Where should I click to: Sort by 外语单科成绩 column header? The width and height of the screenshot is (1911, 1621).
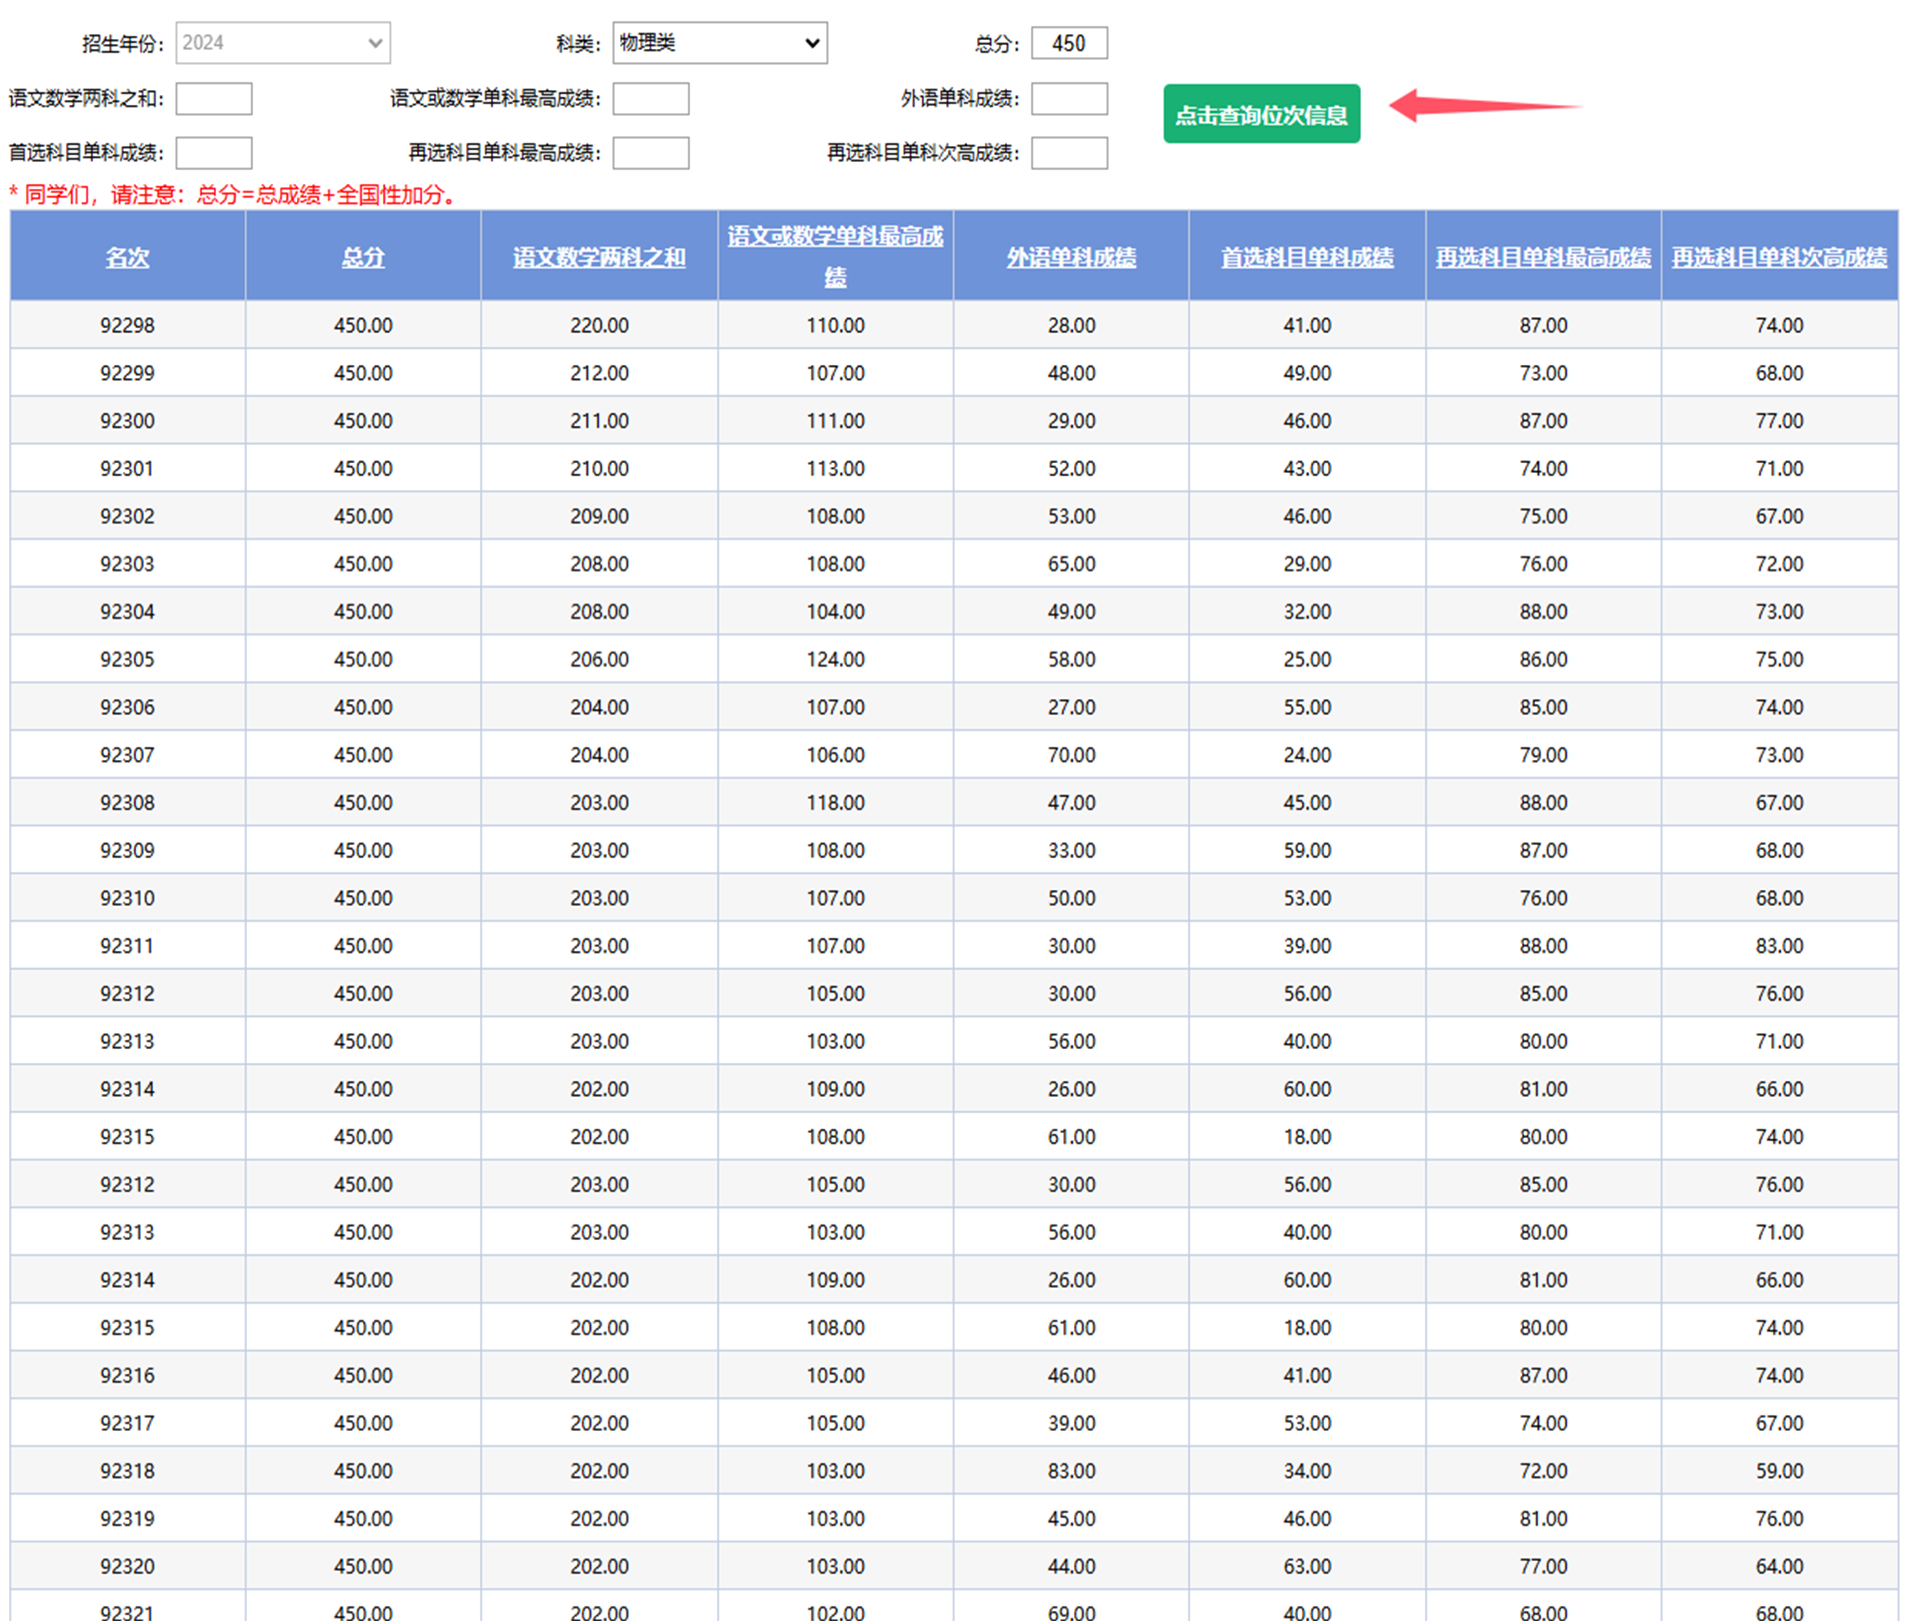1071,257
